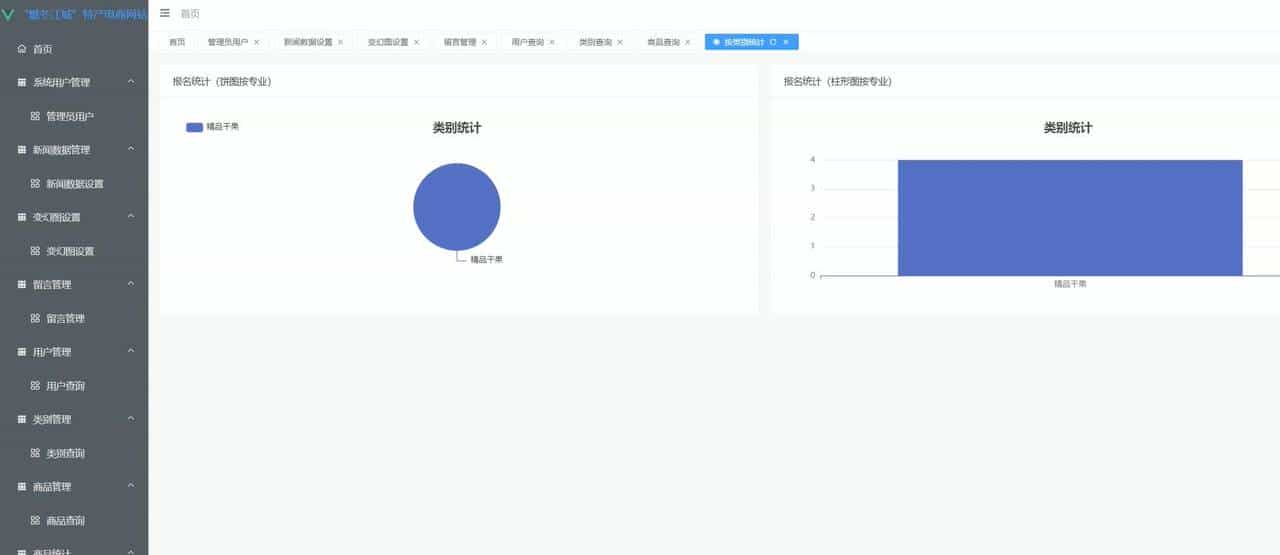Click the hamburger menu collapse icon
1280x555 pixels.
[x=165, y=13]
